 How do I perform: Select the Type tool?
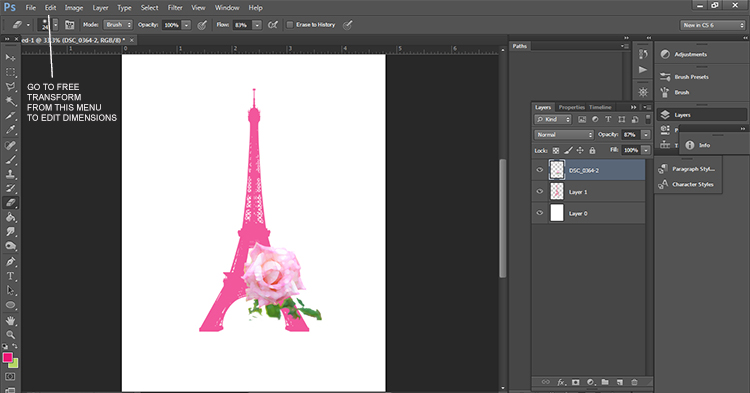[x=11, y=276]
